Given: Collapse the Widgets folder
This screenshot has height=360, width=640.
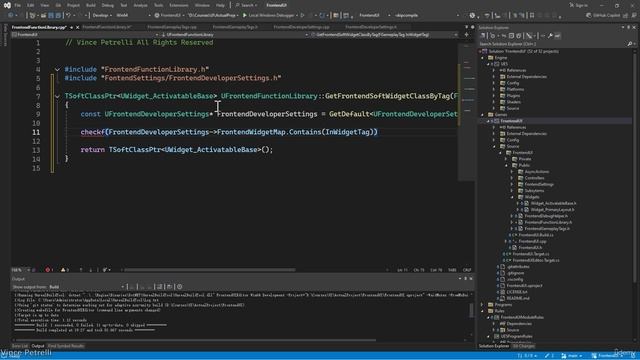Looking at the screenshot, I should pos(513,197).
